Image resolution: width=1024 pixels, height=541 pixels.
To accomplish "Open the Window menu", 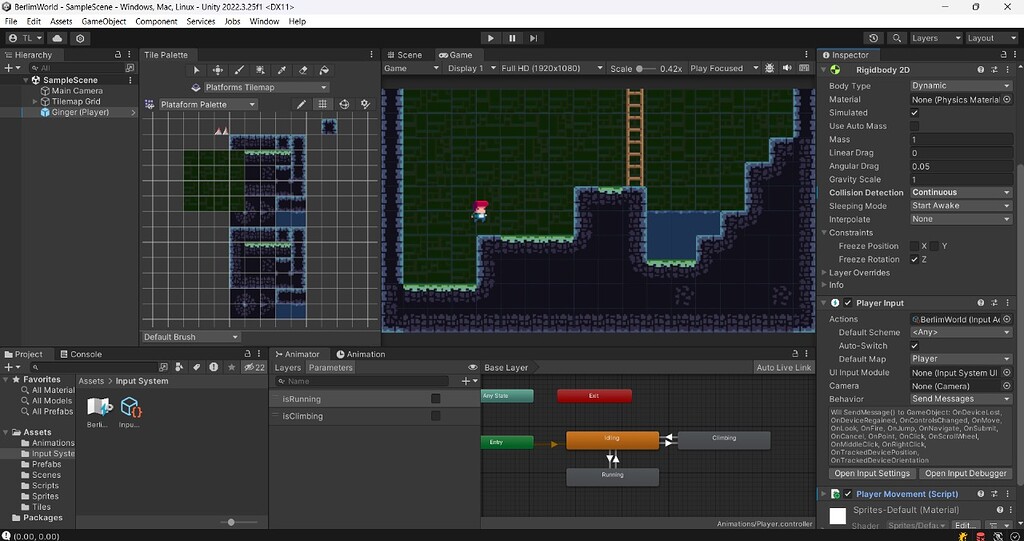I will point(264,21).
